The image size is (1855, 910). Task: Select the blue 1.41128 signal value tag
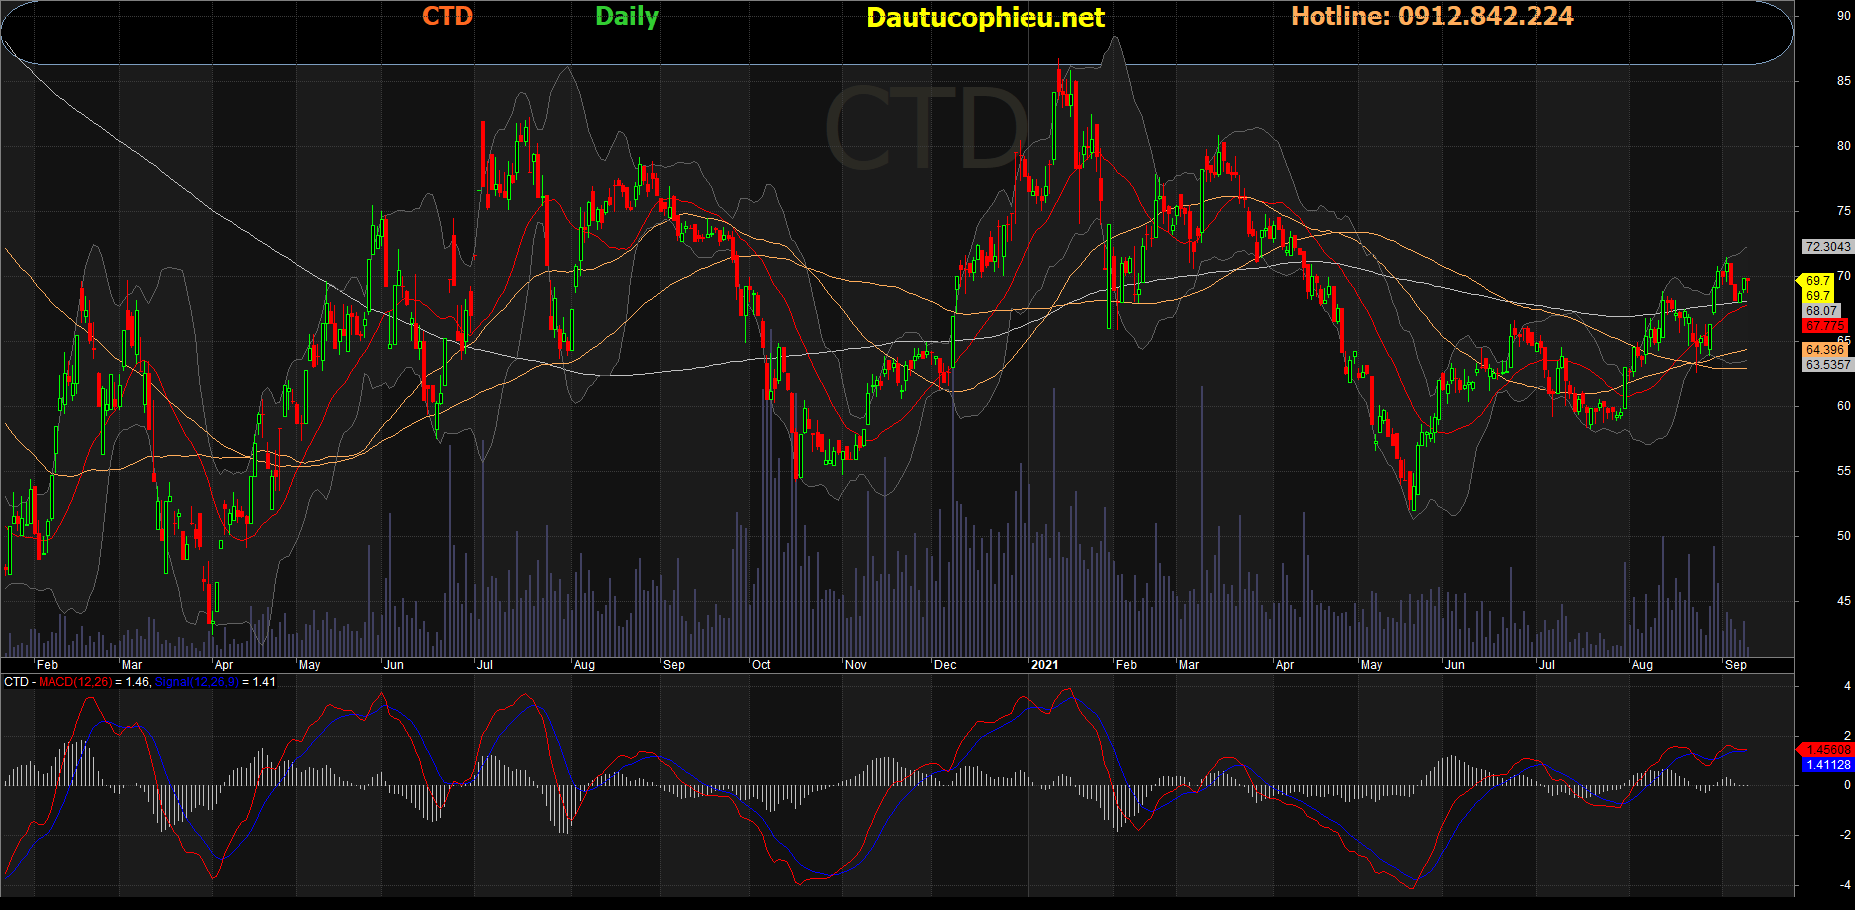(1828, 765)
